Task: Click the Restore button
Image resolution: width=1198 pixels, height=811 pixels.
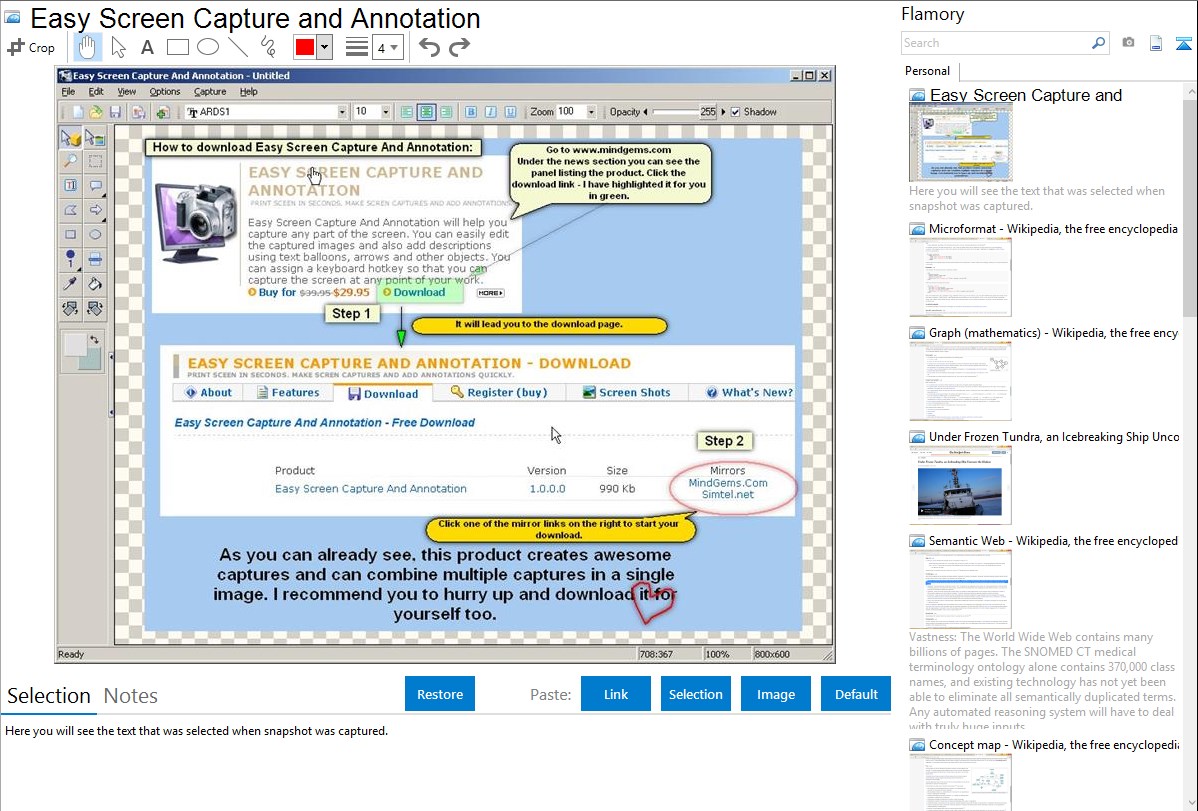Action: click(440, 694)
